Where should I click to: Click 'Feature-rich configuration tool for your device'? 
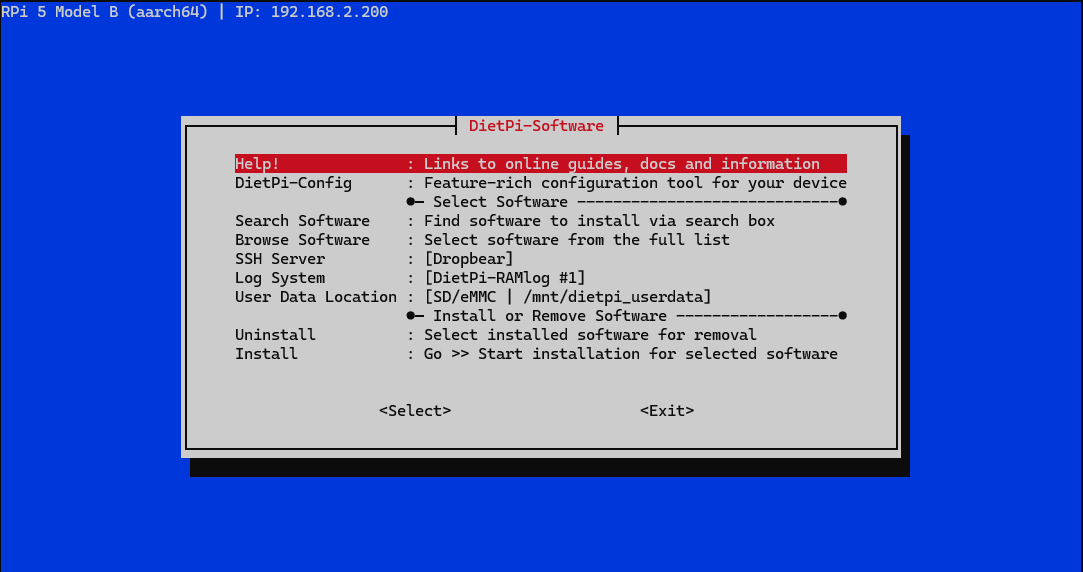click(x=635, y=183)
